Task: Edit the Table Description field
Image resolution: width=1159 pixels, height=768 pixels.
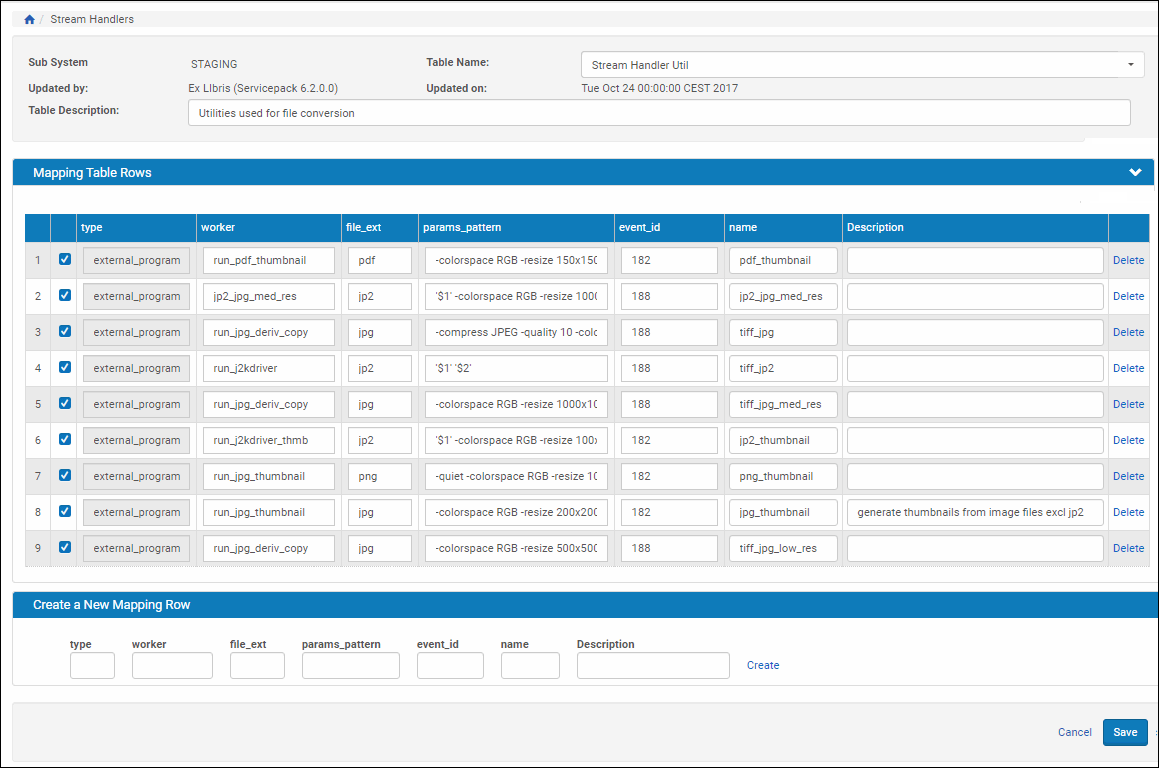Action: point(658,113)
